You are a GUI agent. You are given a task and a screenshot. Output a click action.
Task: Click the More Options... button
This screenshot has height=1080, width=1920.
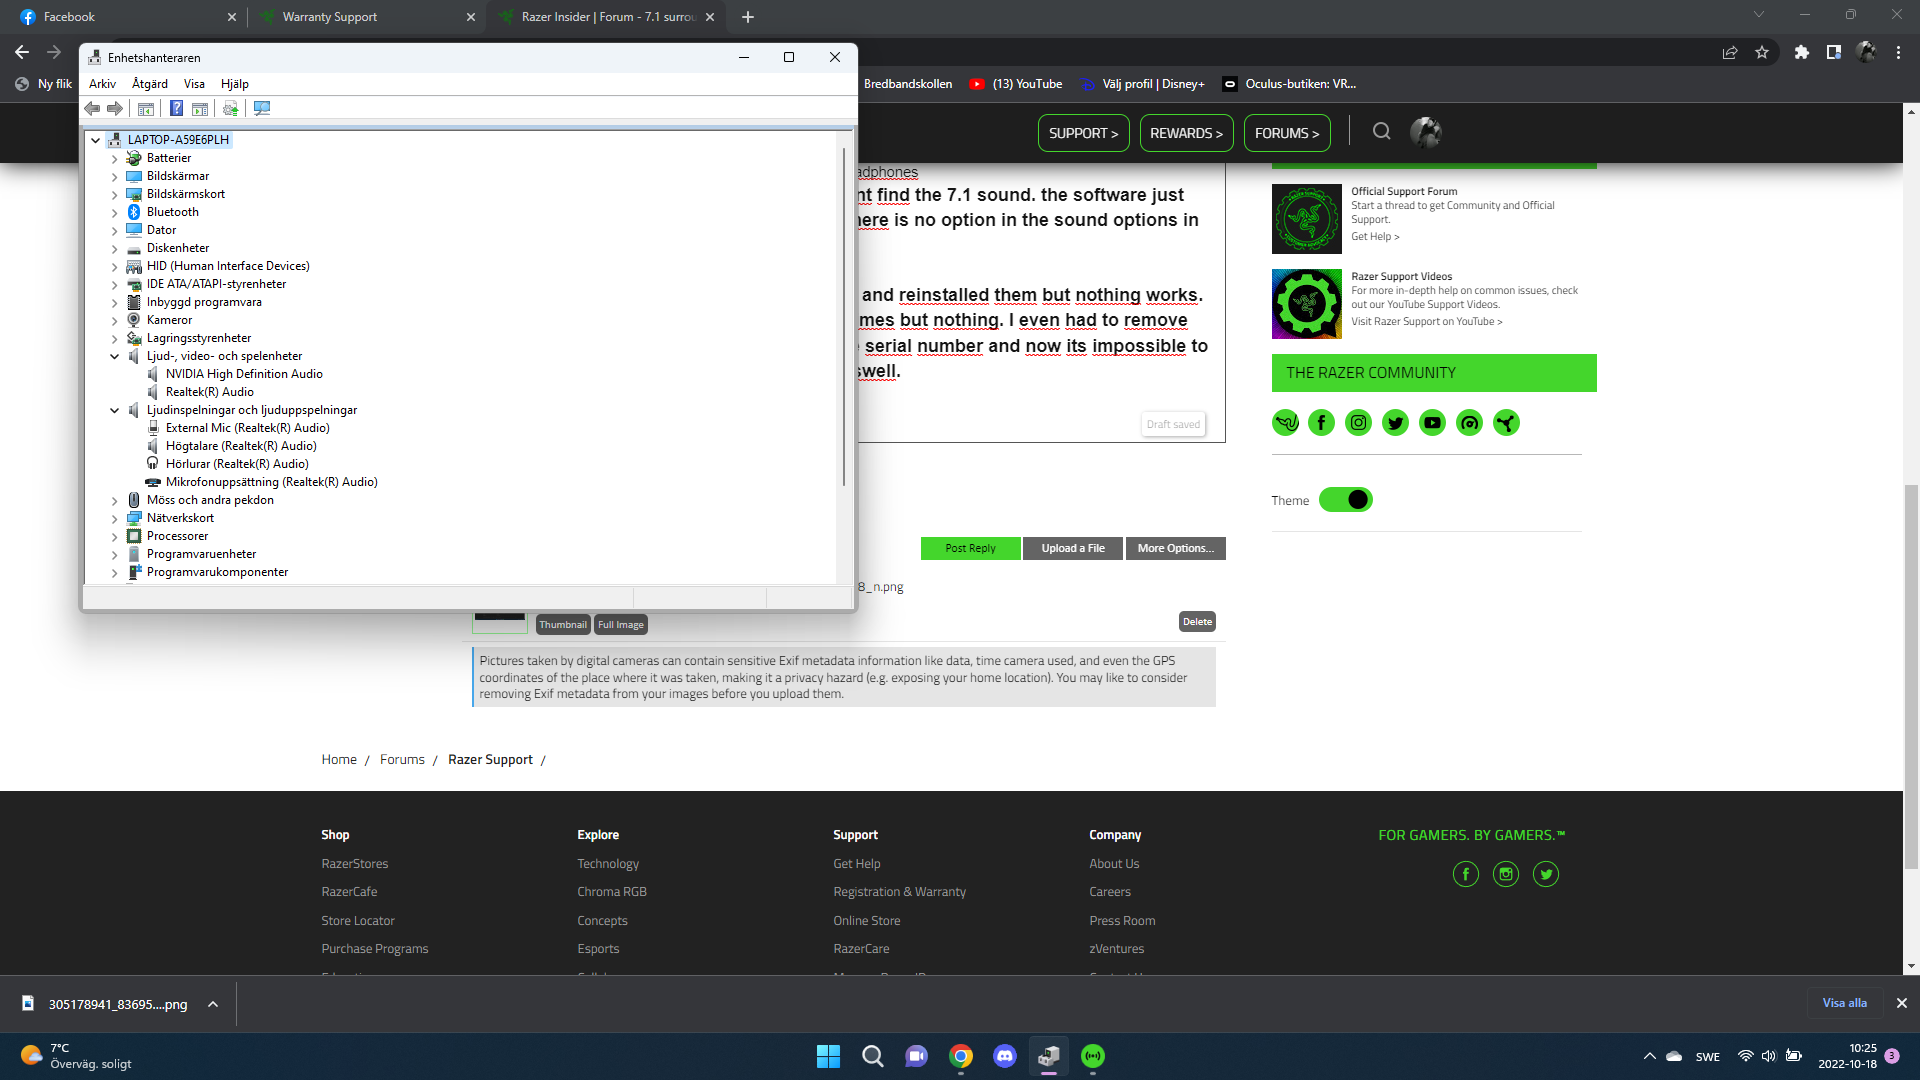(x=1175, y=548)
